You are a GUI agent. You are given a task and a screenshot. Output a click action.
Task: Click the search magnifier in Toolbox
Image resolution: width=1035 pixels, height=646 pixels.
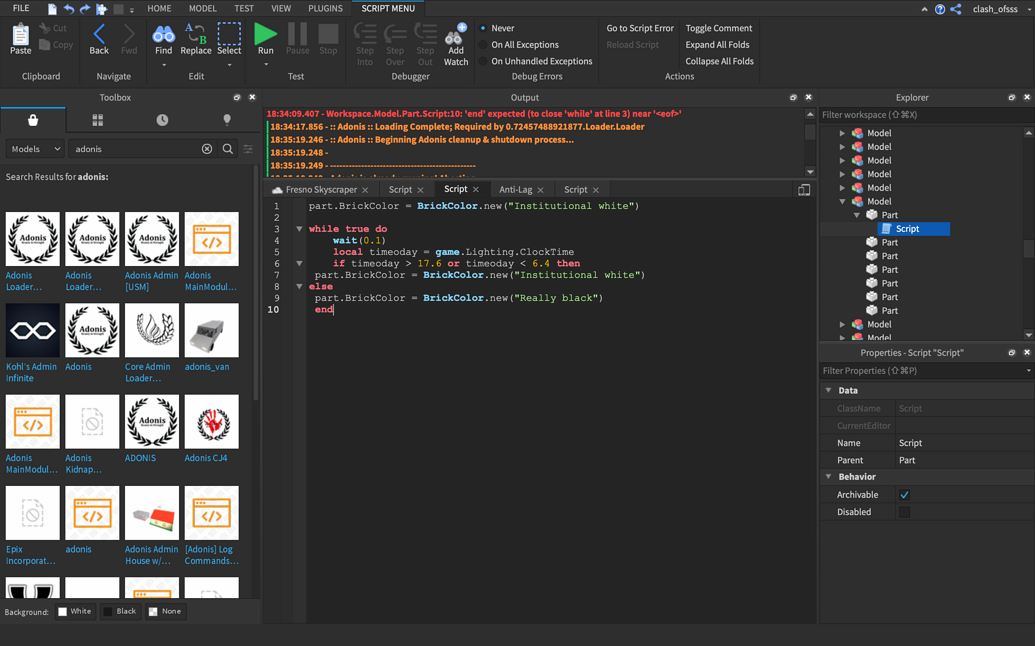tap(228, 149)
